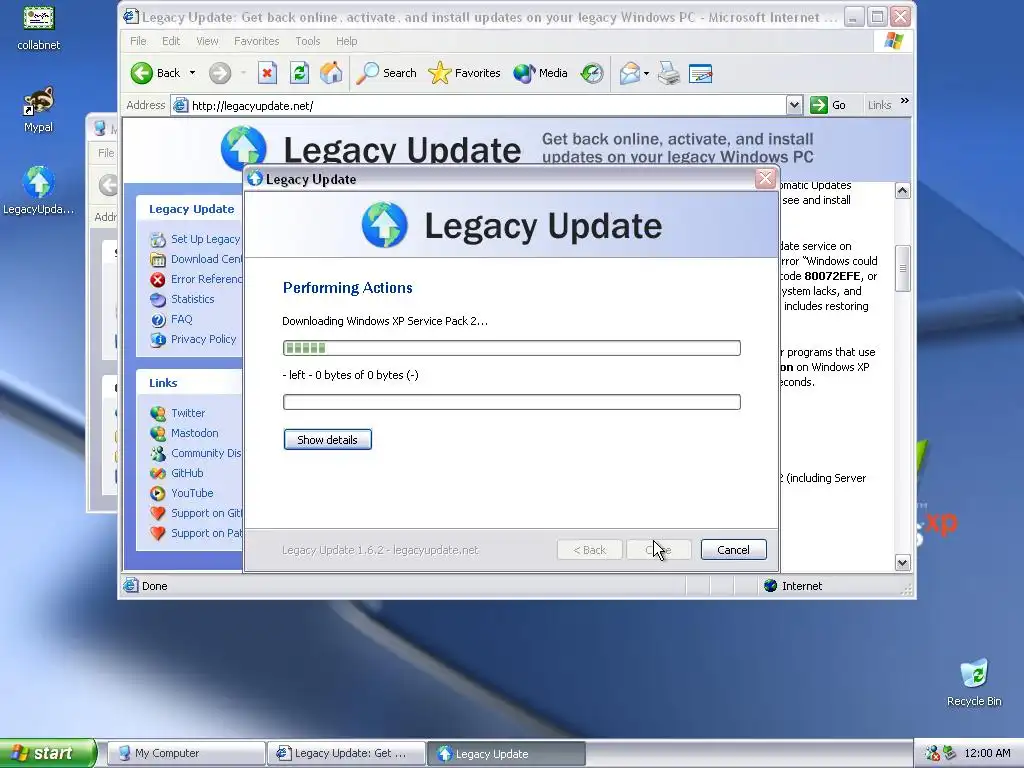Click the Go button beside address bar
Viewport: 1024px width, 768px height.
pos(829,105)
